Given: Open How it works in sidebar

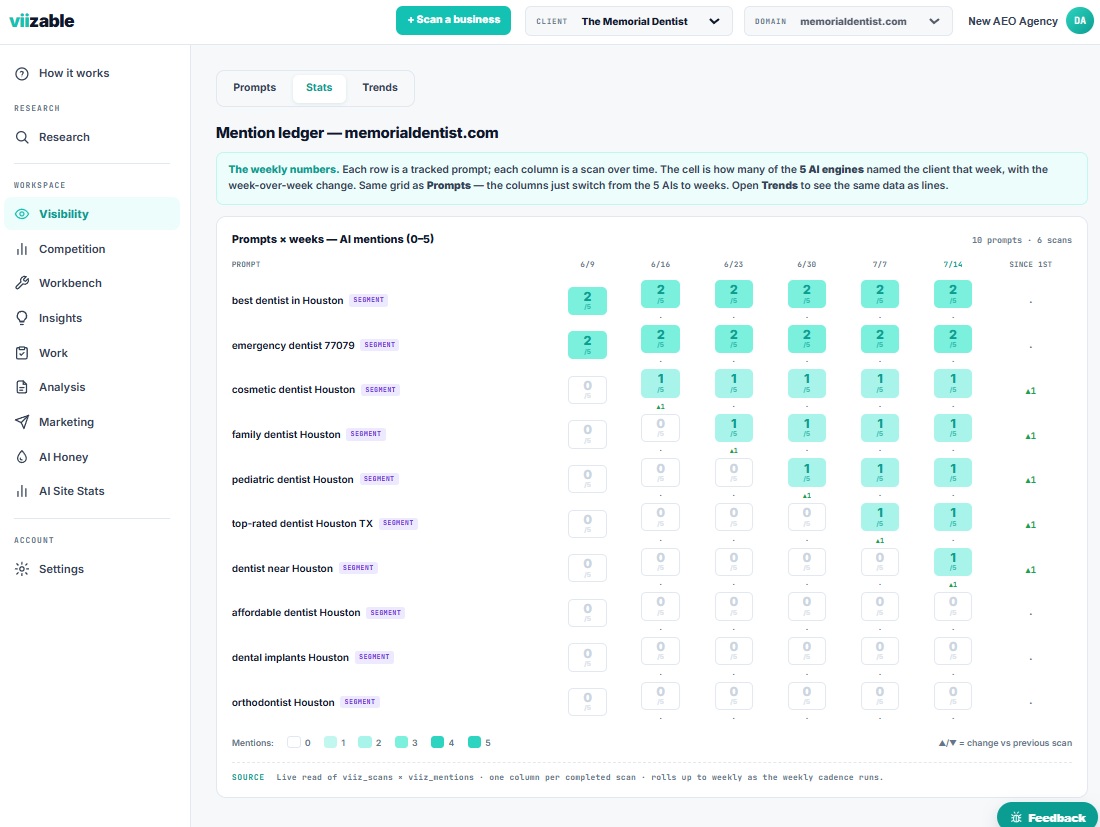Looking at the screenshot, I should click(x=92, y=74).
